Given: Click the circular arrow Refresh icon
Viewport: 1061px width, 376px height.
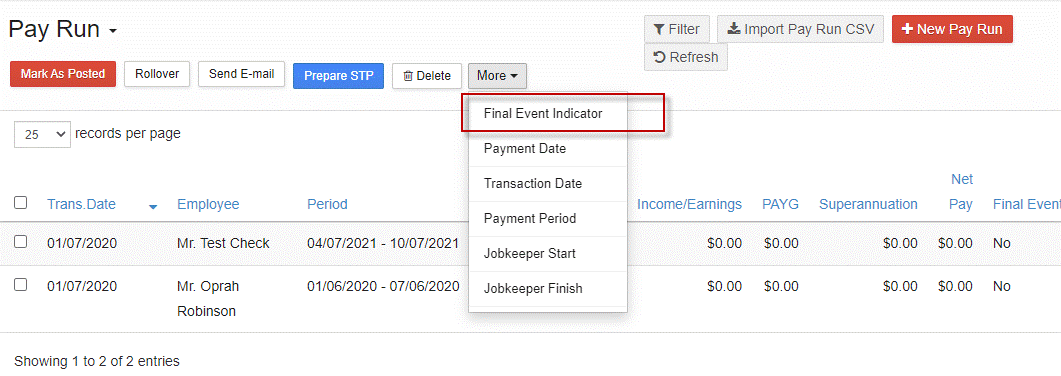Looking at the screenshot, I should 660,57.
